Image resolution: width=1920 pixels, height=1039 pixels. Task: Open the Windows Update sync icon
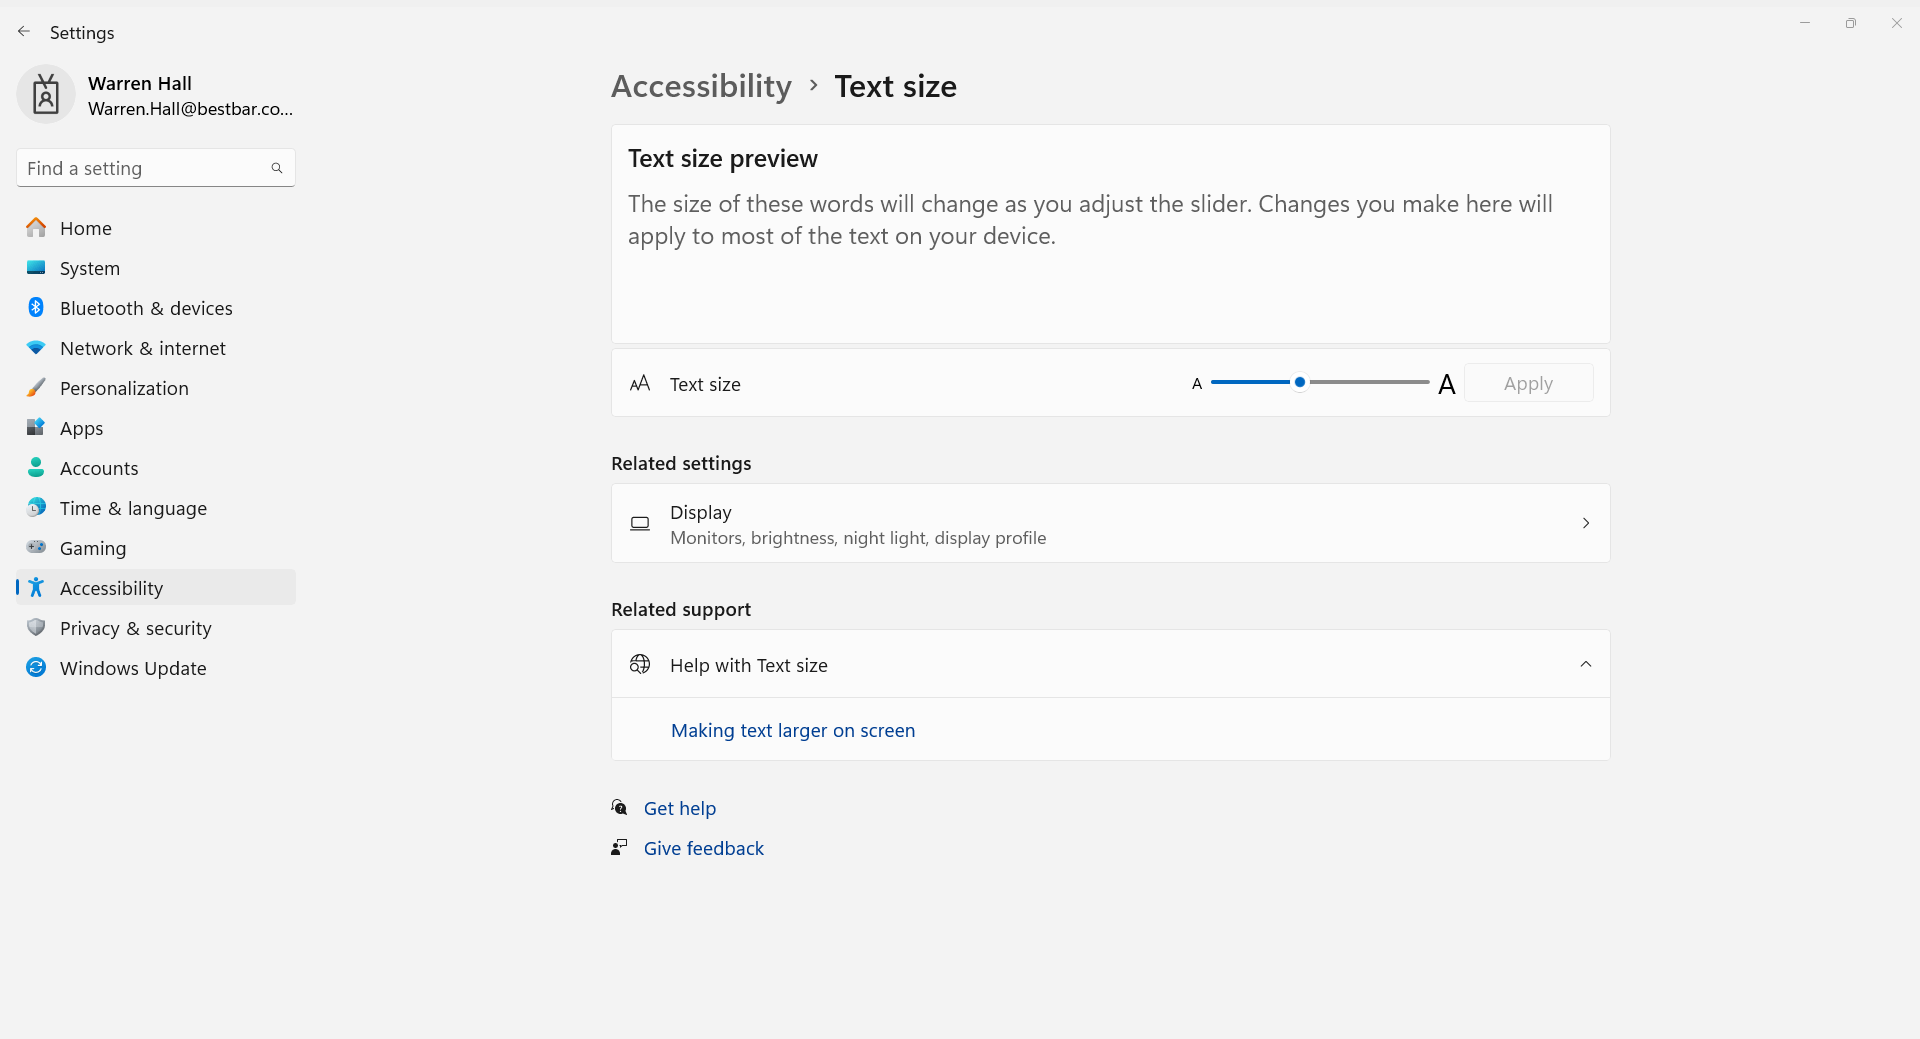click(x=36, y=667)
